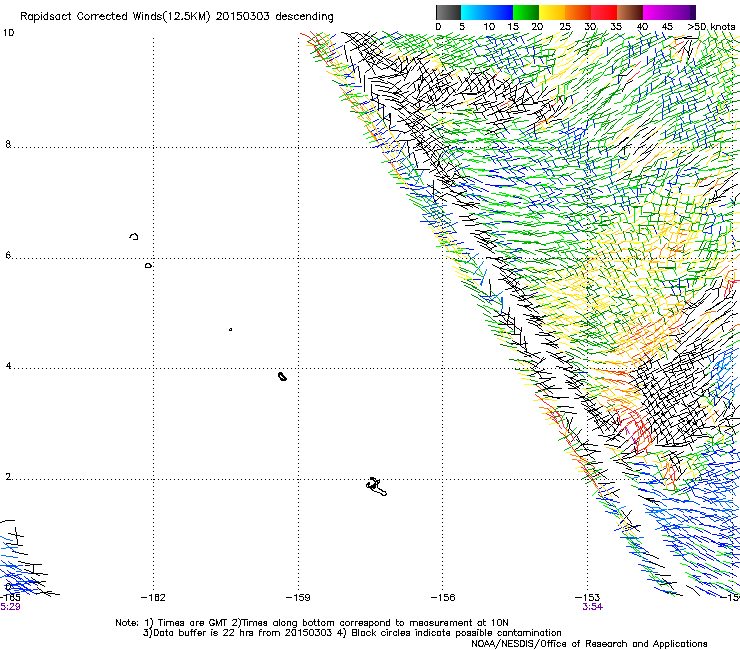
Task: Click longitude label '-153' on bottom axis
Action: tap(587, 598)
